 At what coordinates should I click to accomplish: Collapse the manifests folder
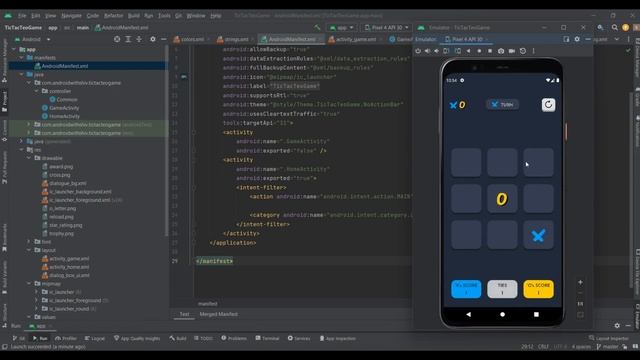[22, 58]
